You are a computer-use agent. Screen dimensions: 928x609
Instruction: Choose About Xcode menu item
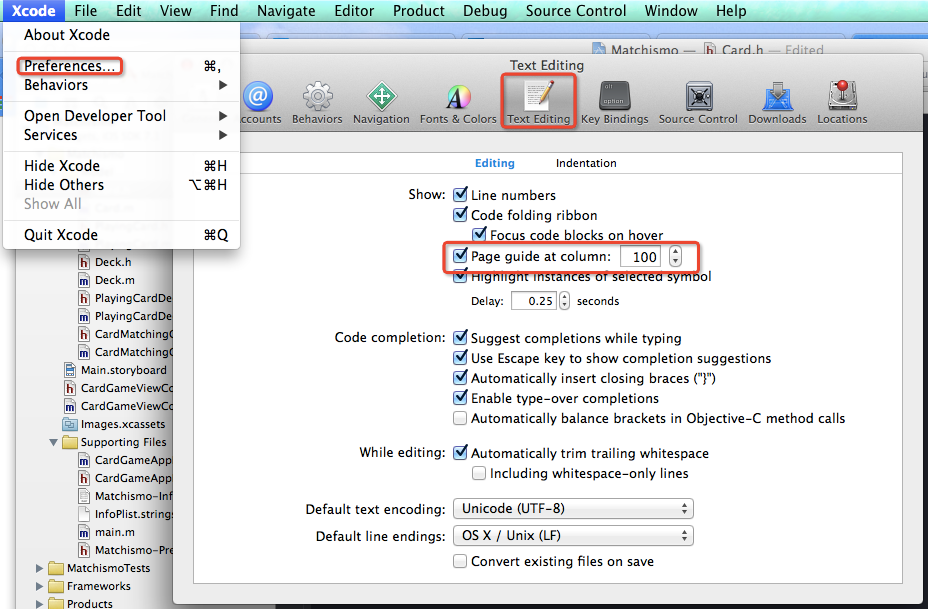tap(121, 35)
